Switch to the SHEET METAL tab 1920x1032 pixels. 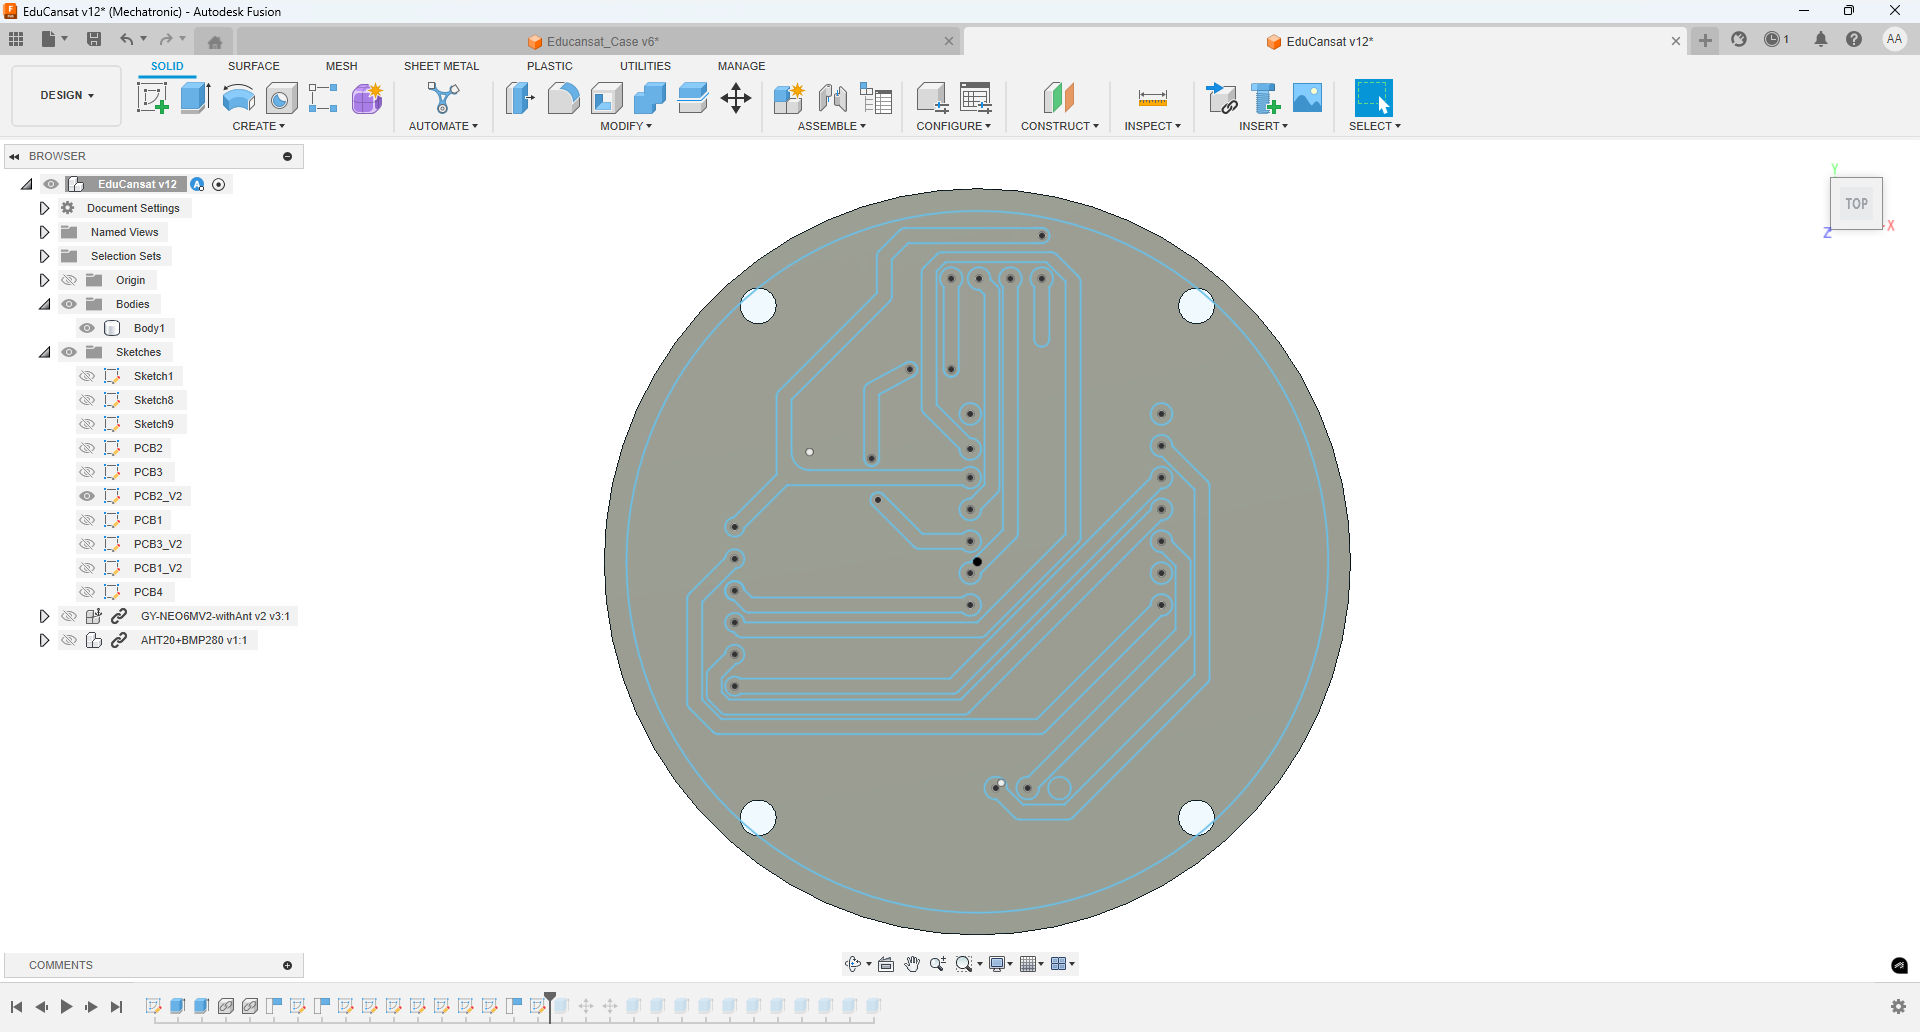click(x=441, y=66)
